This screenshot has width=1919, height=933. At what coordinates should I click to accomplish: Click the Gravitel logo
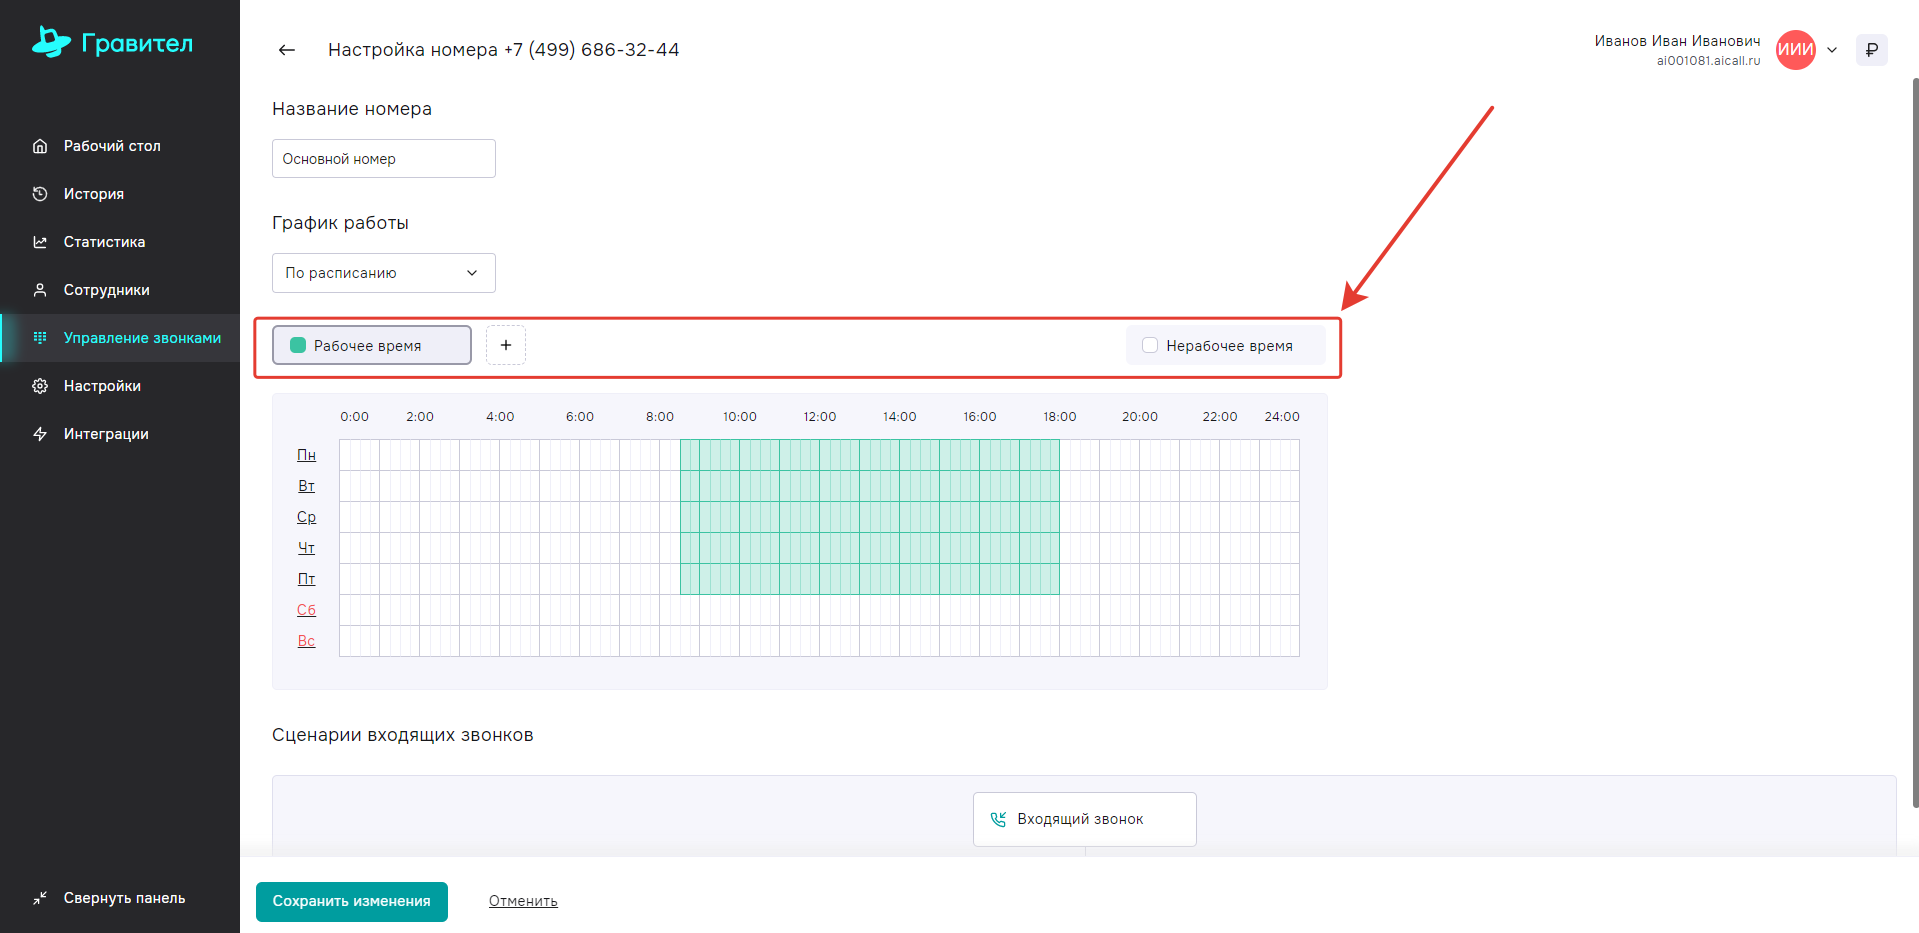[x=112, y=43]
